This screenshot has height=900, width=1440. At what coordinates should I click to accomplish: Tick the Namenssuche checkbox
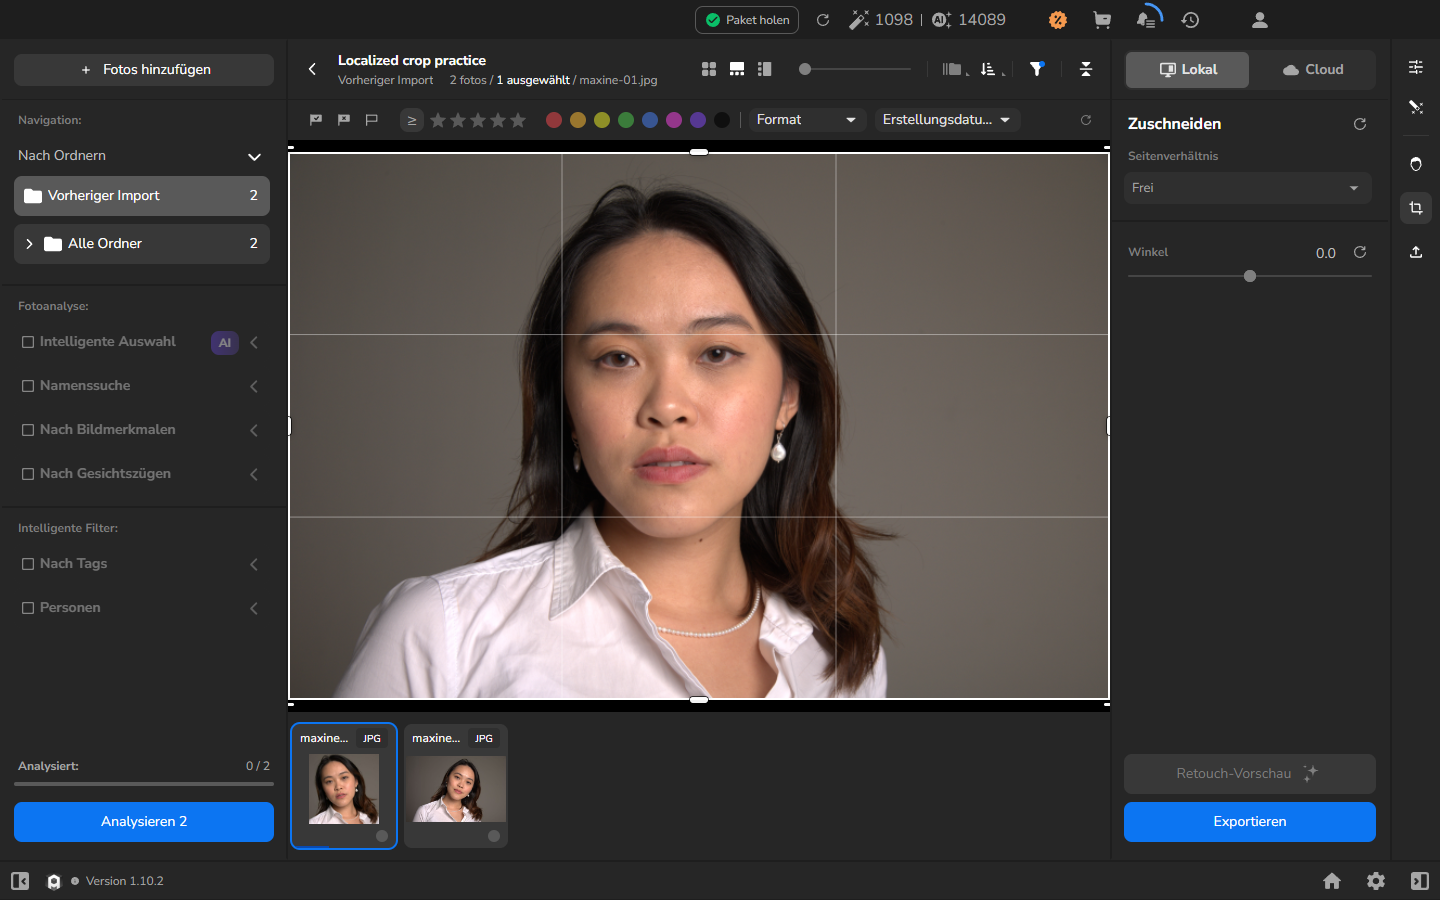click(28, 386)
